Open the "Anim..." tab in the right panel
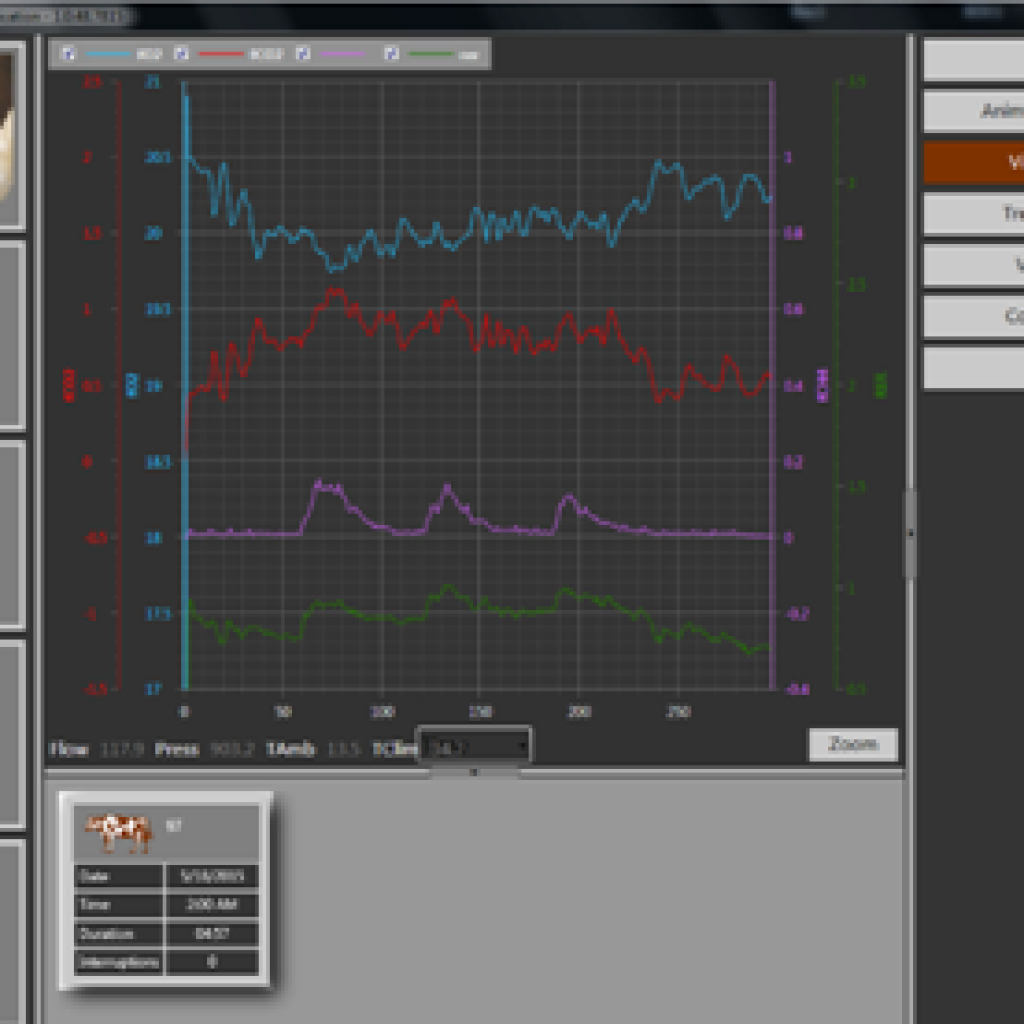 click(x=972, y=111)
